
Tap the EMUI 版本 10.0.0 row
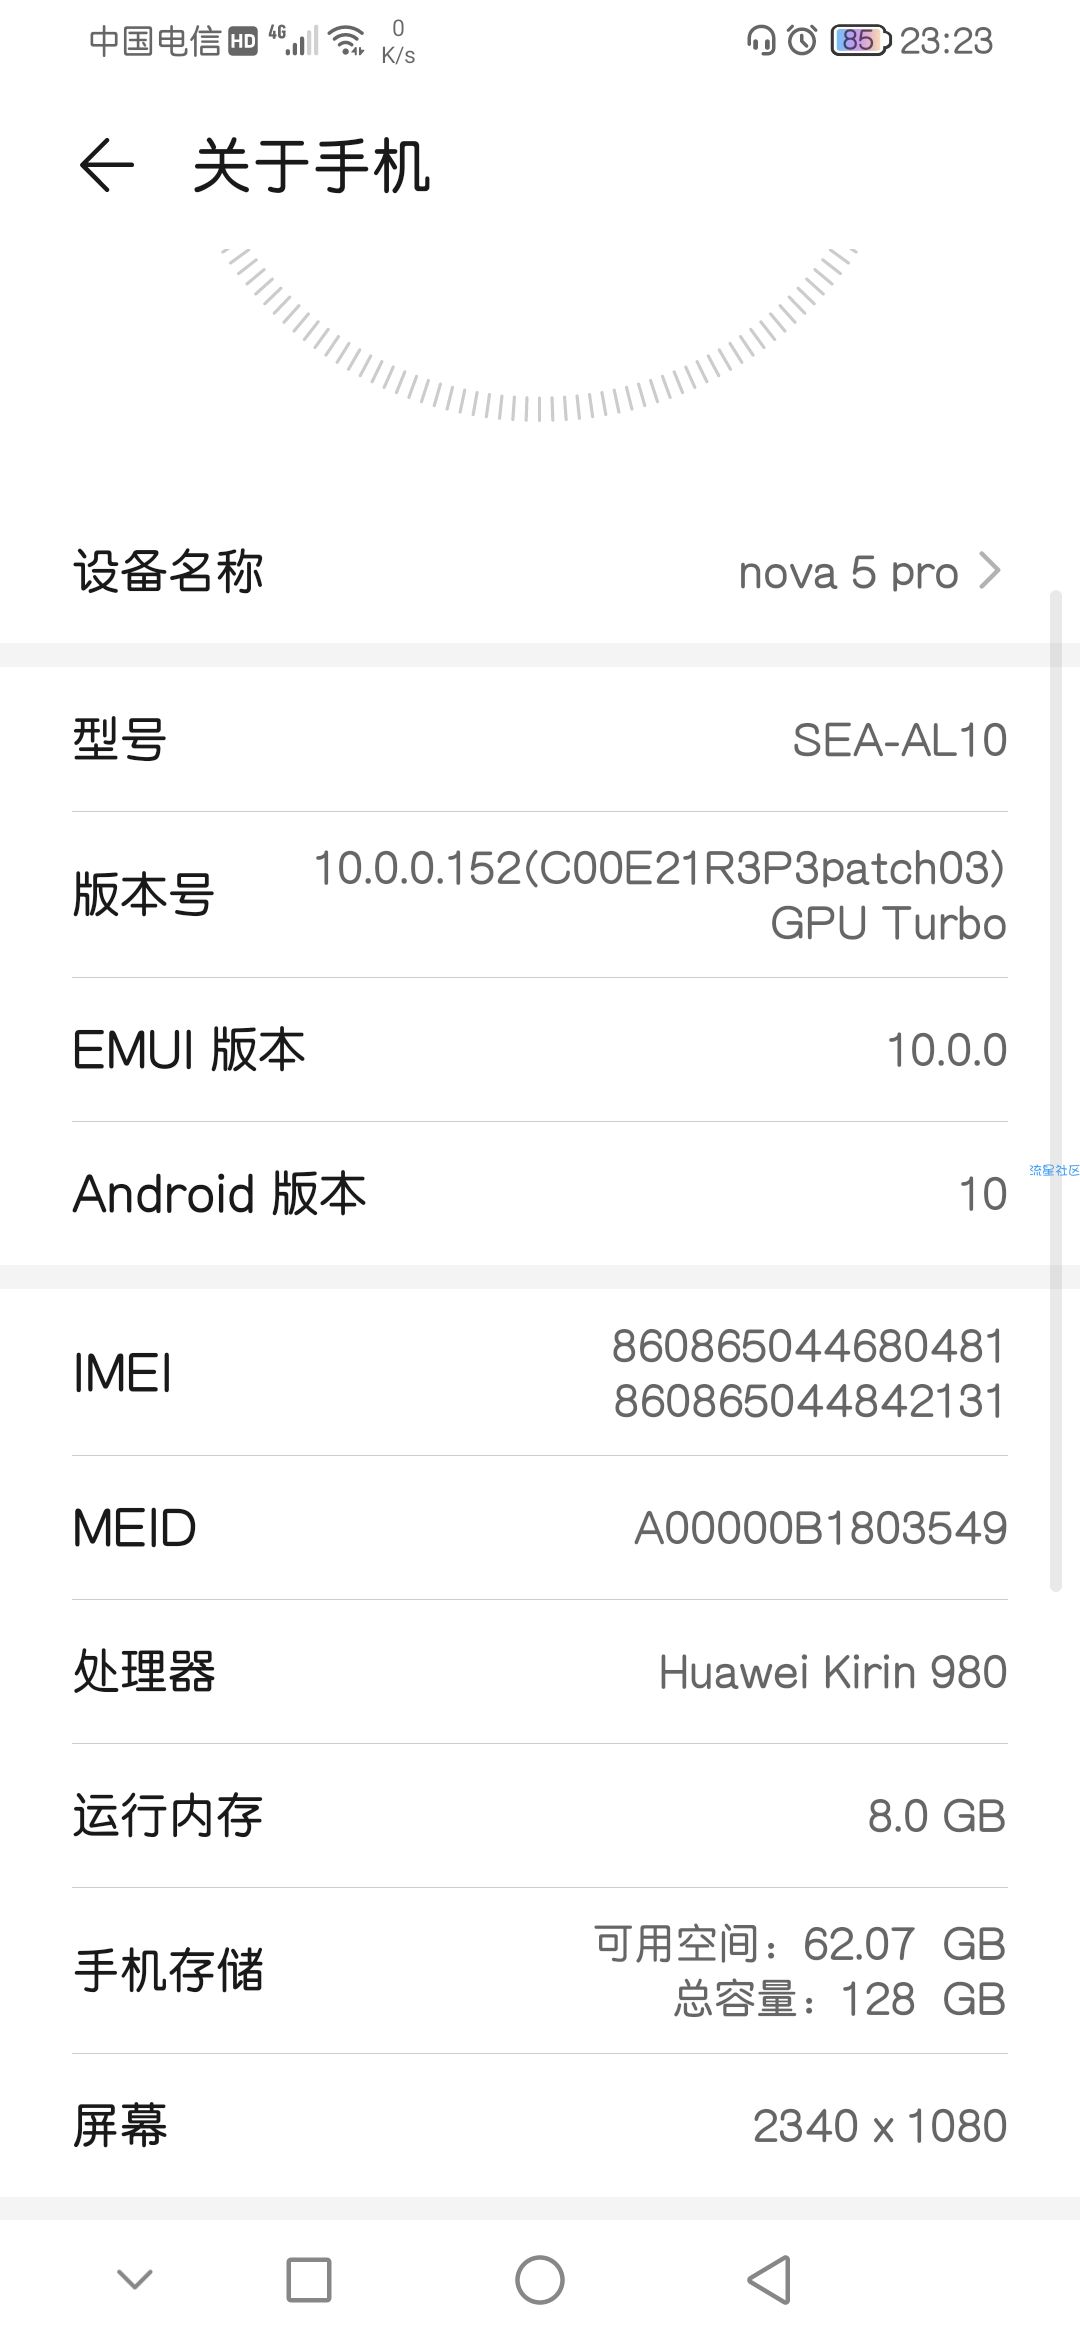click(540, 1050)
